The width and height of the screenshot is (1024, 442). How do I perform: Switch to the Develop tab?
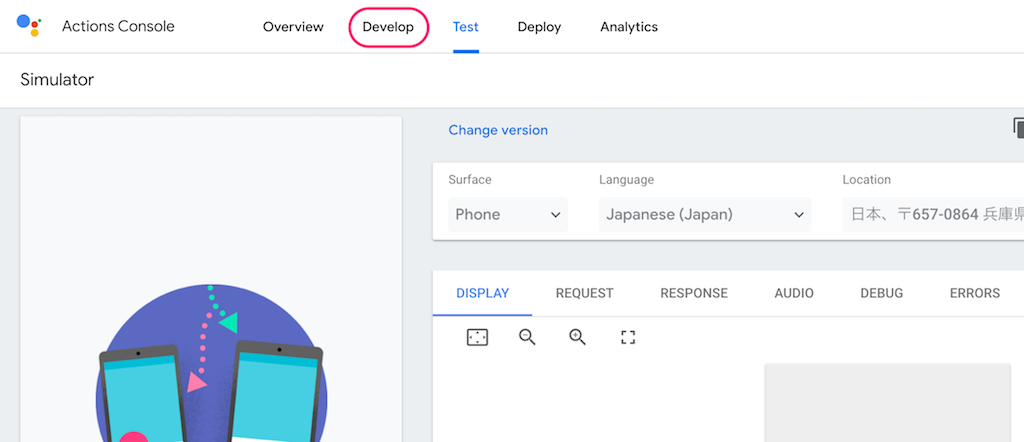point(389,27)
